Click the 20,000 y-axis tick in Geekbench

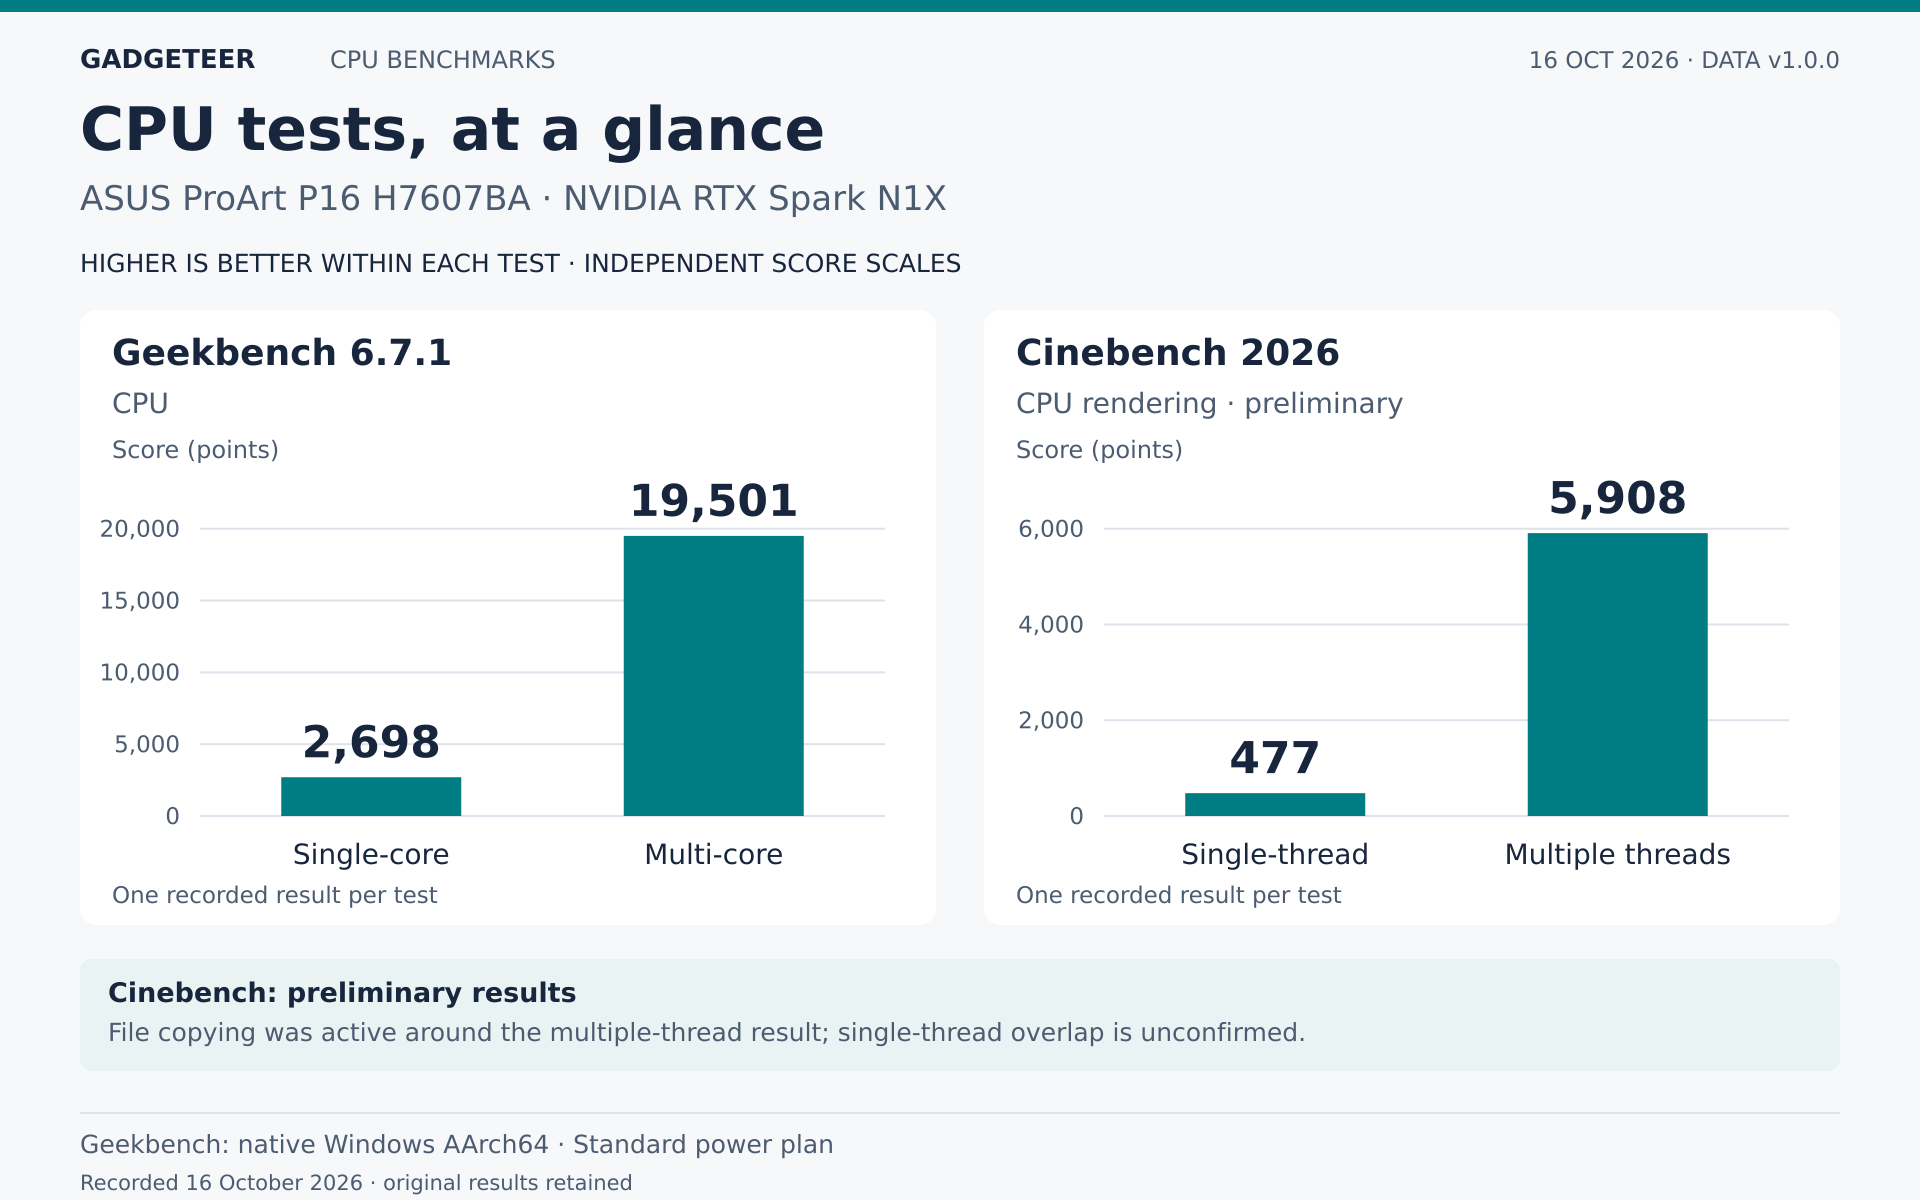pos(140,529)
